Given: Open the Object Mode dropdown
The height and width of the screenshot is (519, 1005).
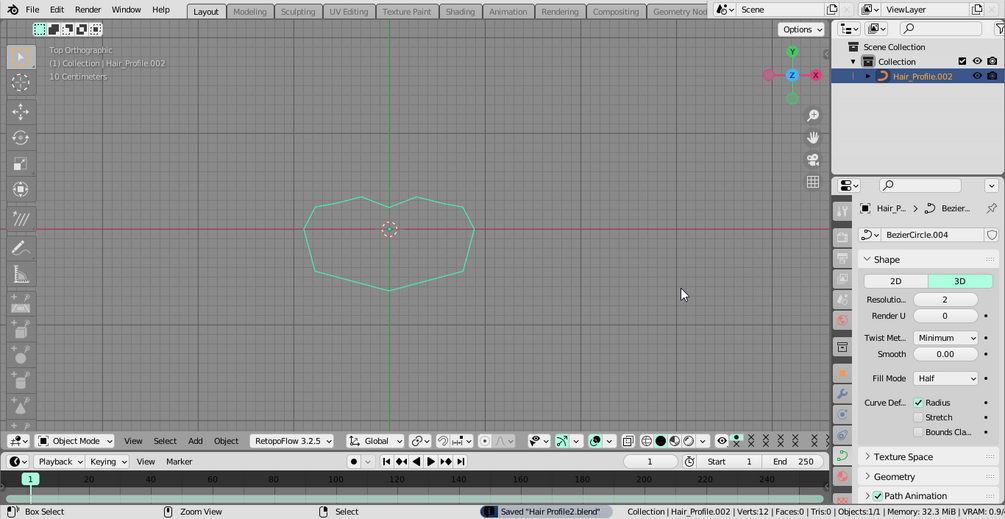Looking at the screenshot, I should point(75,441).
